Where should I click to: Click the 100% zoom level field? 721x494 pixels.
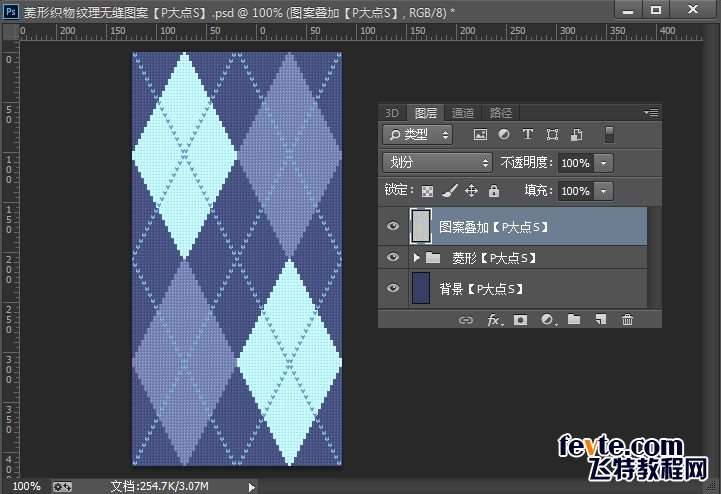click(x=26, y=486)
